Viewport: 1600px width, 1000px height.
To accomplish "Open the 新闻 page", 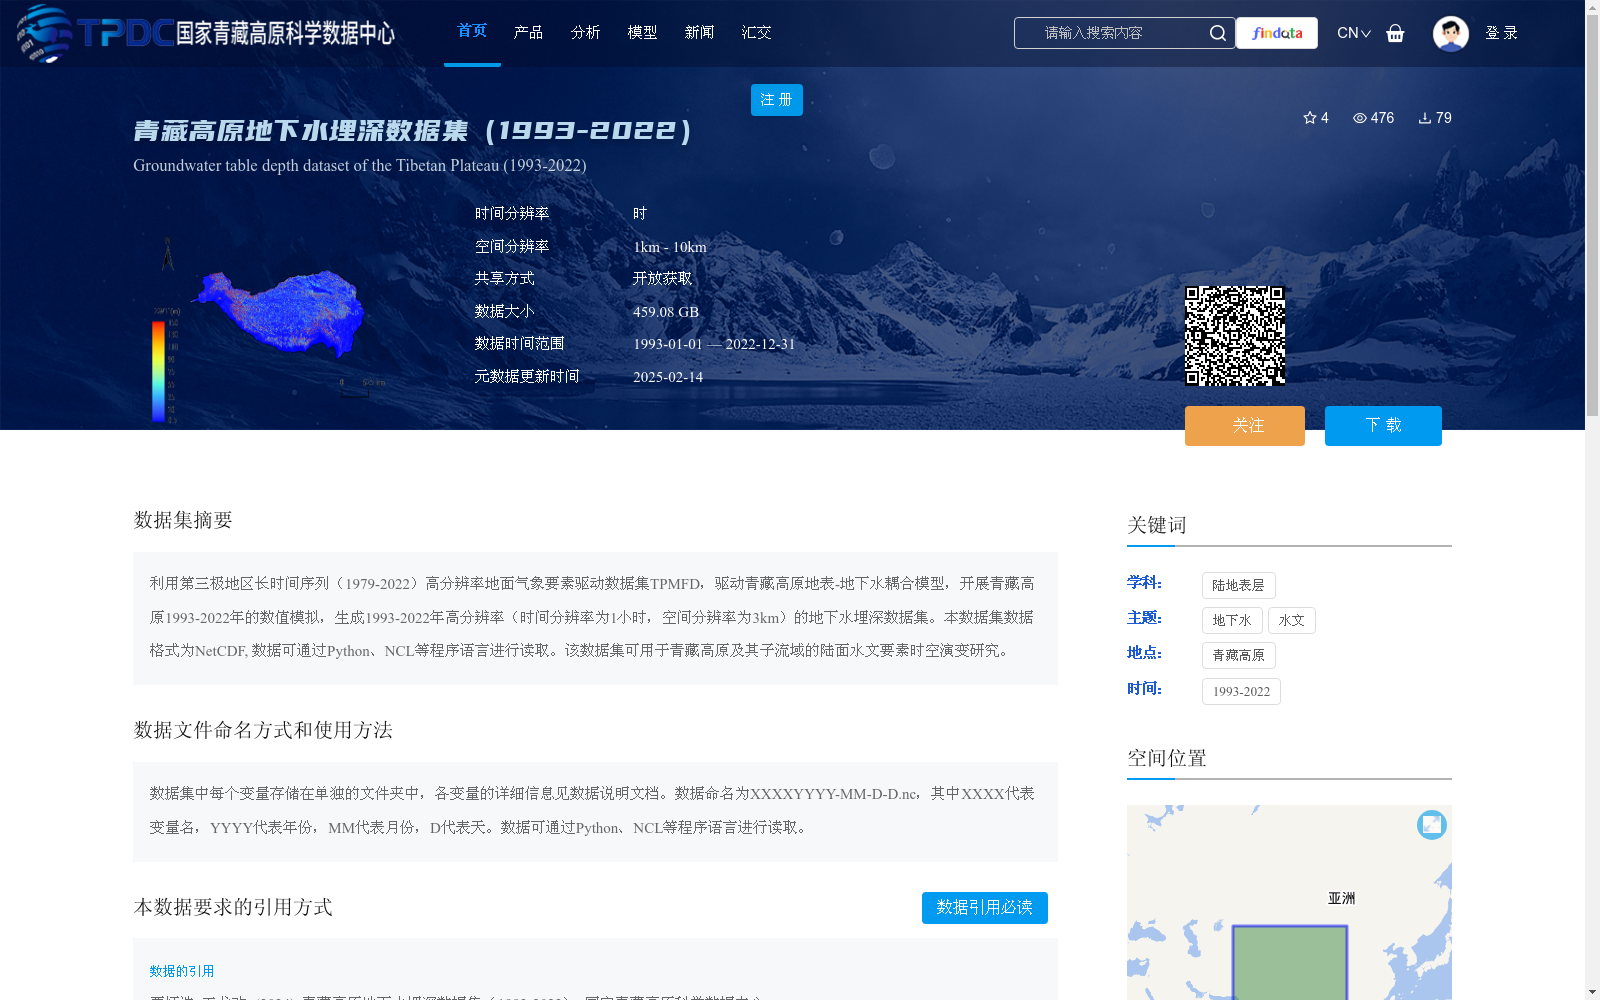I will pos(699,33).
